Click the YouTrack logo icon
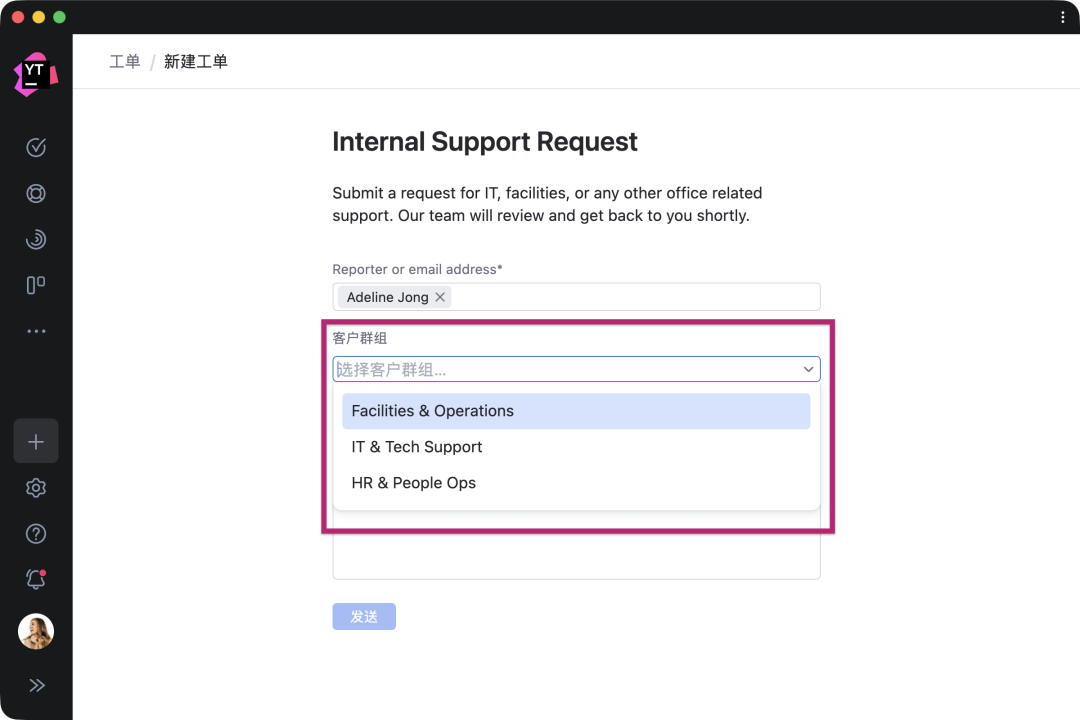Screen dimensions: 1080x720 (36, 74)
